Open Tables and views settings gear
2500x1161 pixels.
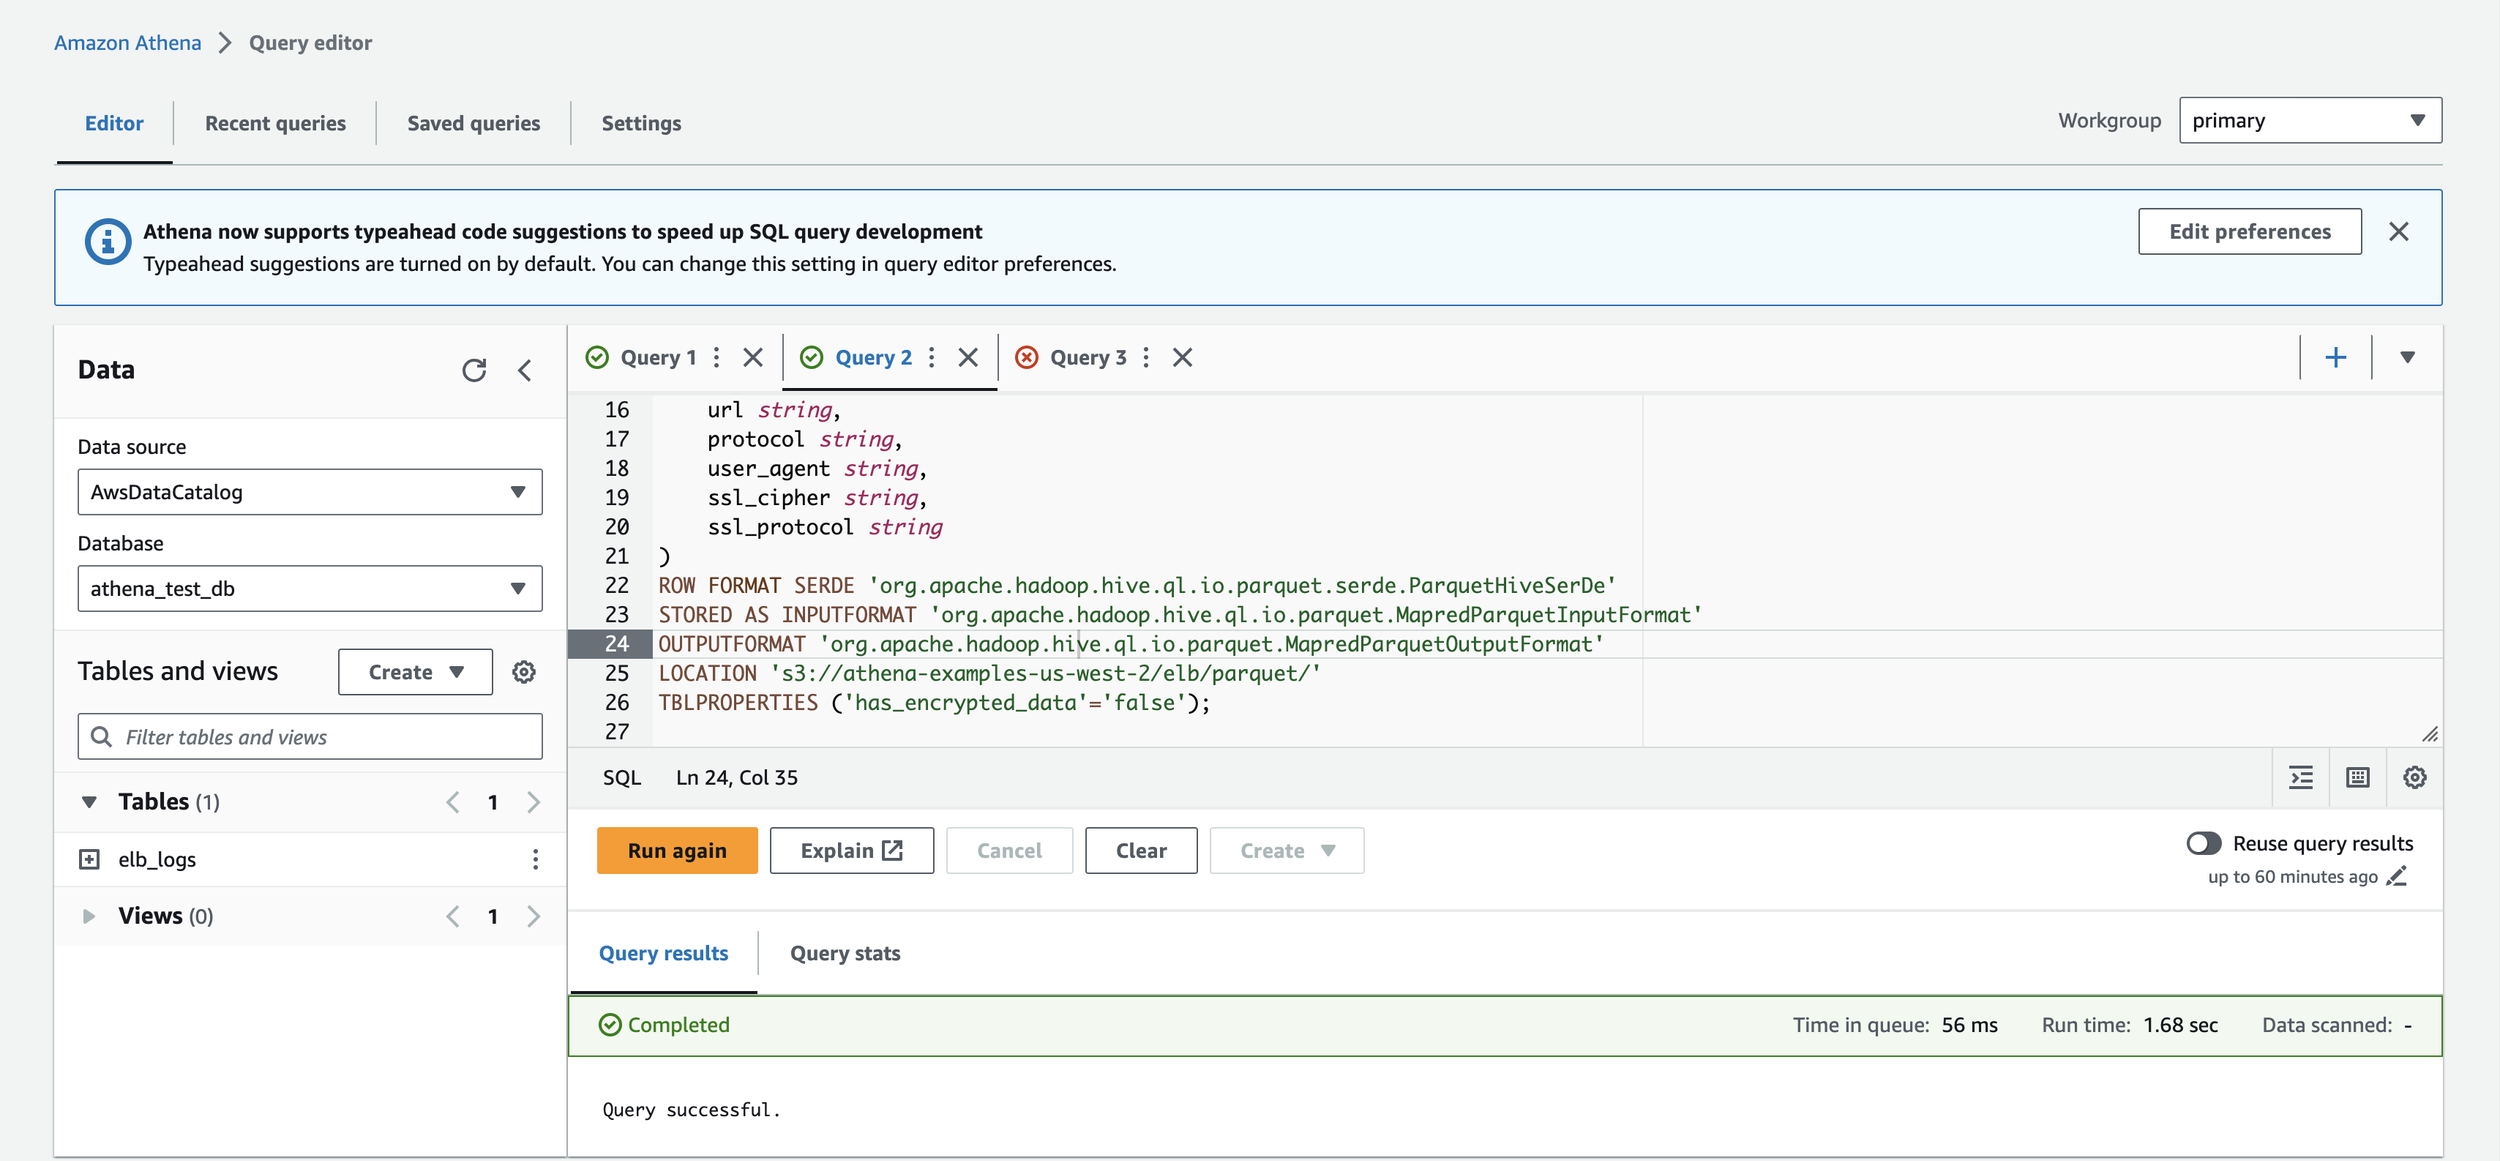pos(524,672)
